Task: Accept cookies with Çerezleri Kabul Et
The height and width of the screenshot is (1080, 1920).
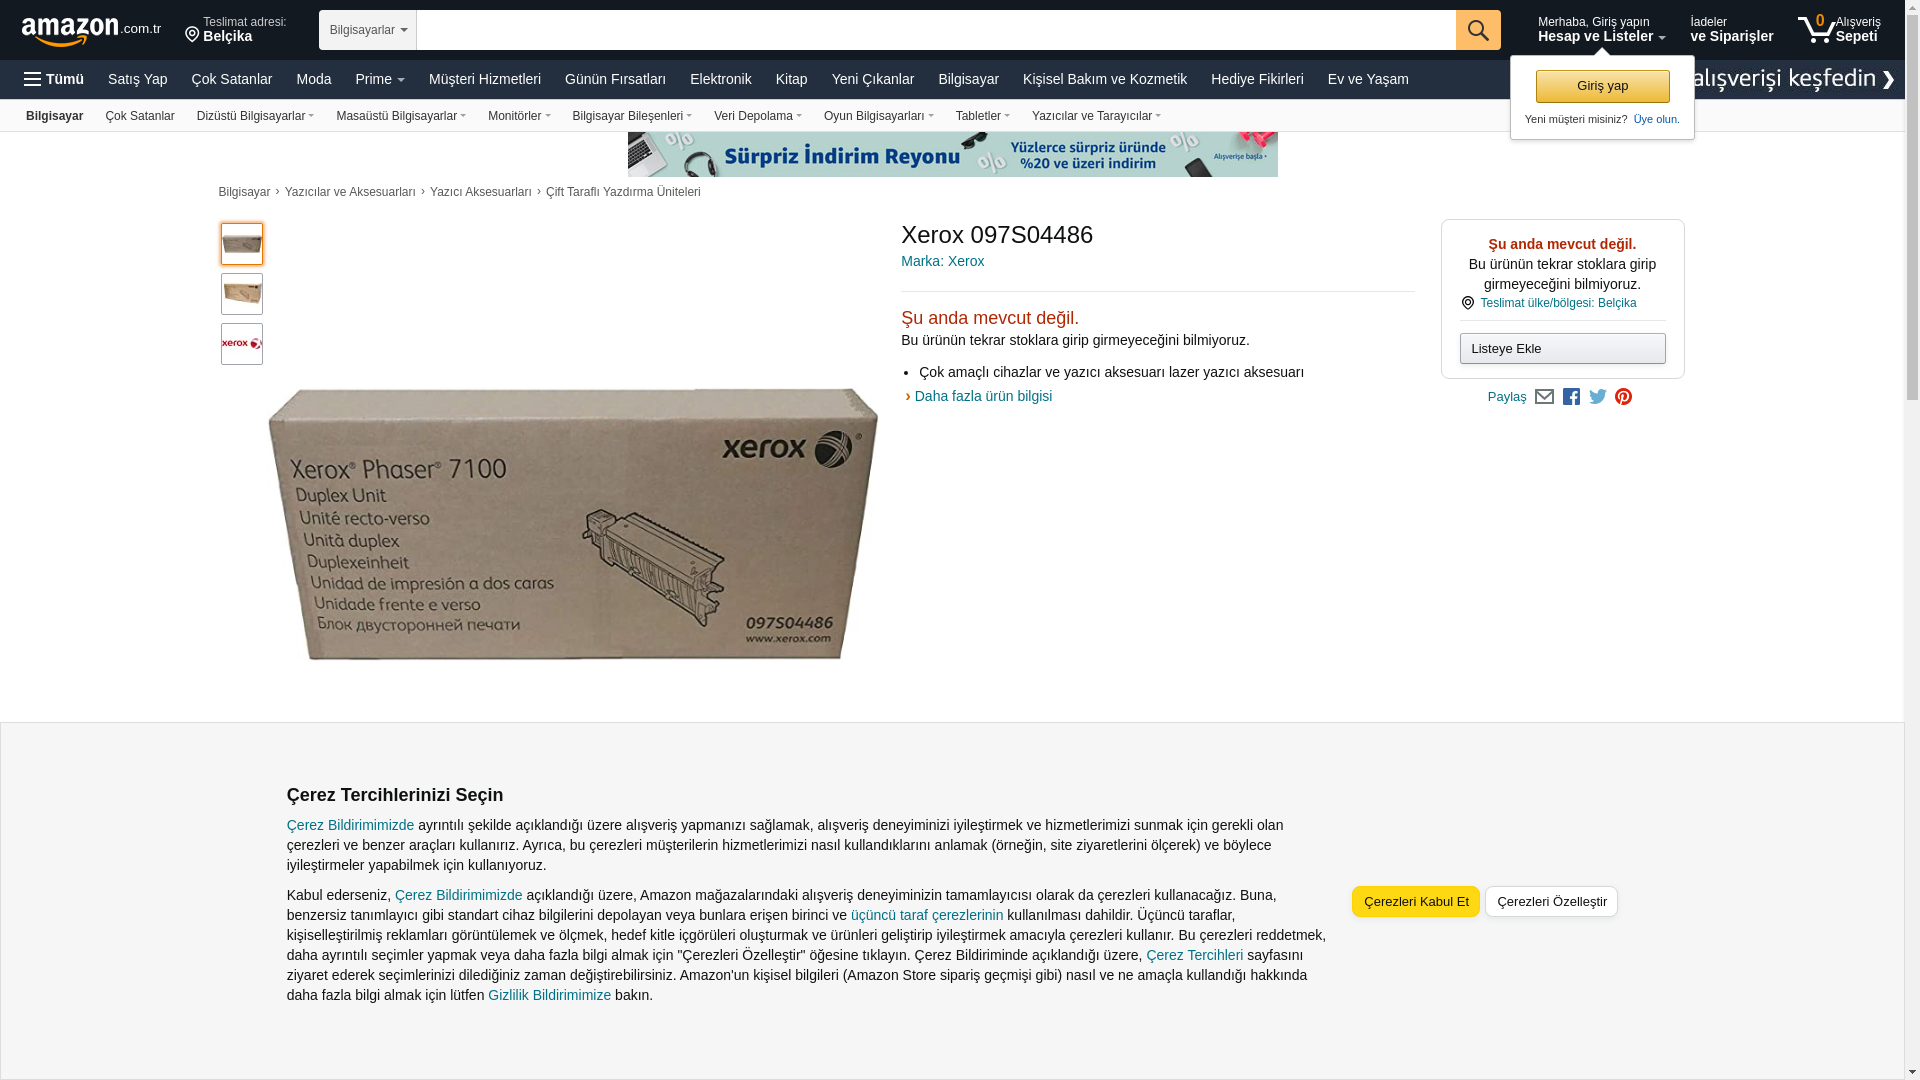Action: [x=1416, y=902]
